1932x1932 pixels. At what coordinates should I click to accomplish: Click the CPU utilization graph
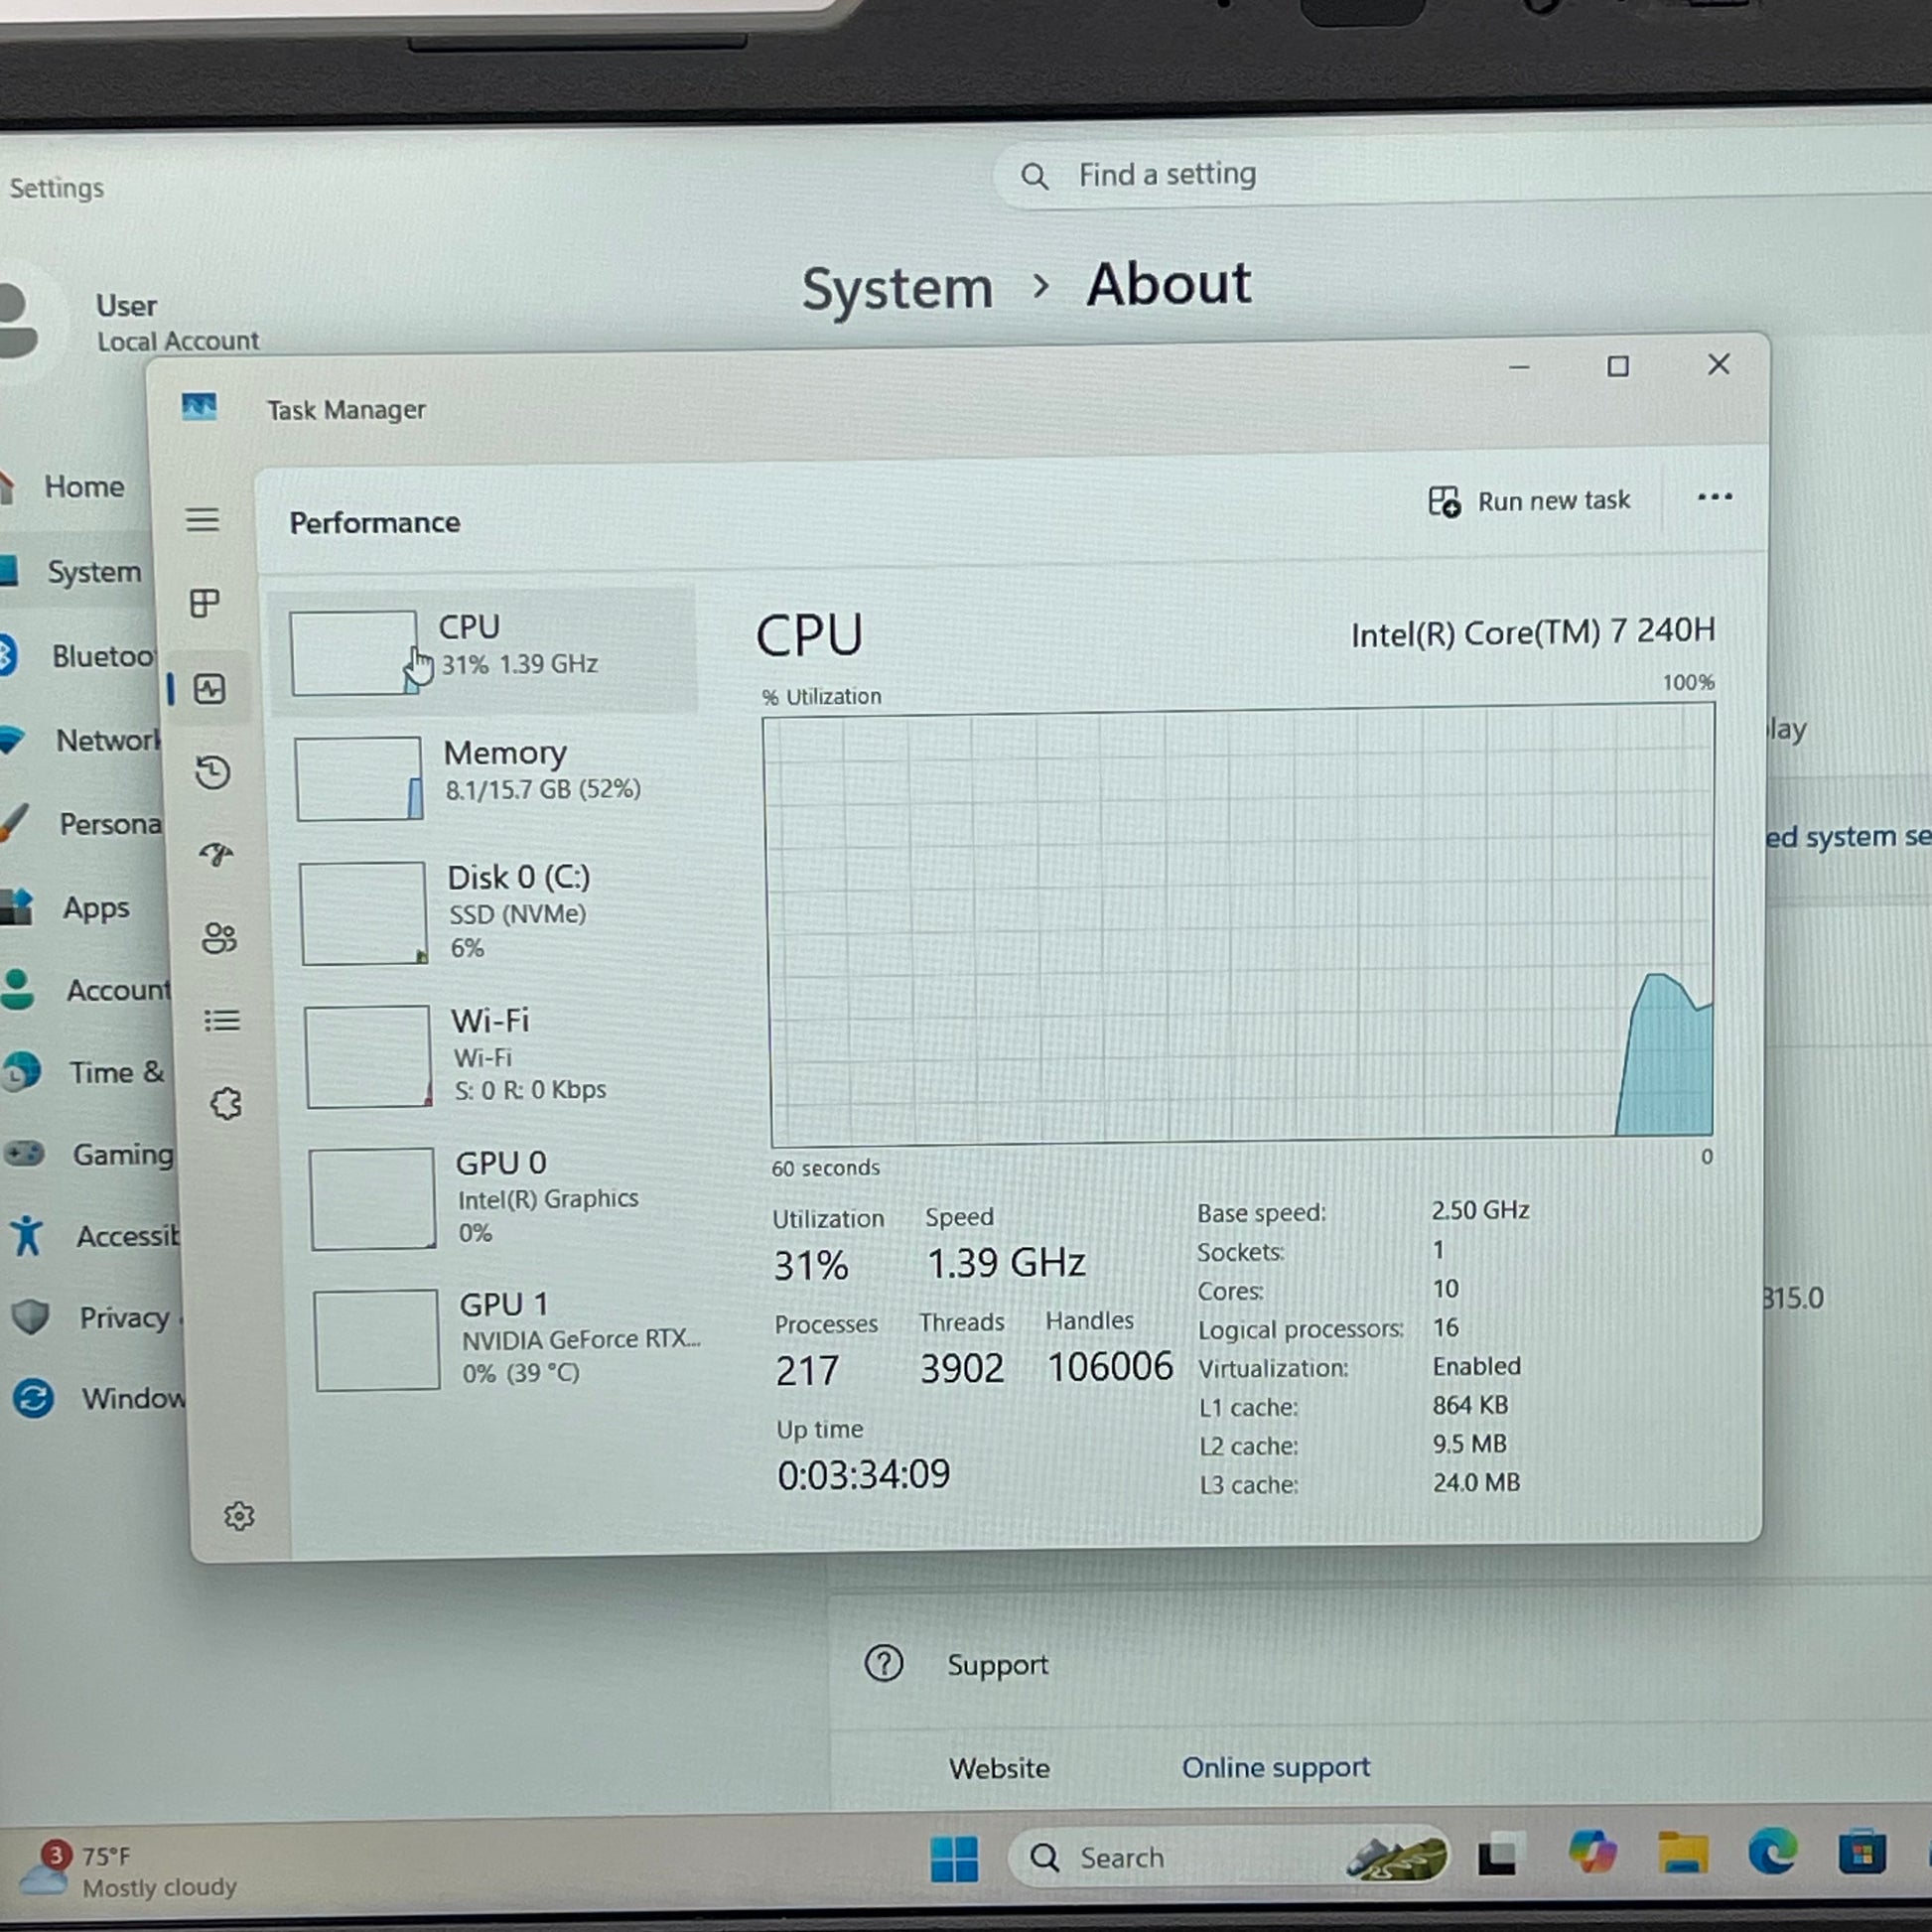(1240, 924)
